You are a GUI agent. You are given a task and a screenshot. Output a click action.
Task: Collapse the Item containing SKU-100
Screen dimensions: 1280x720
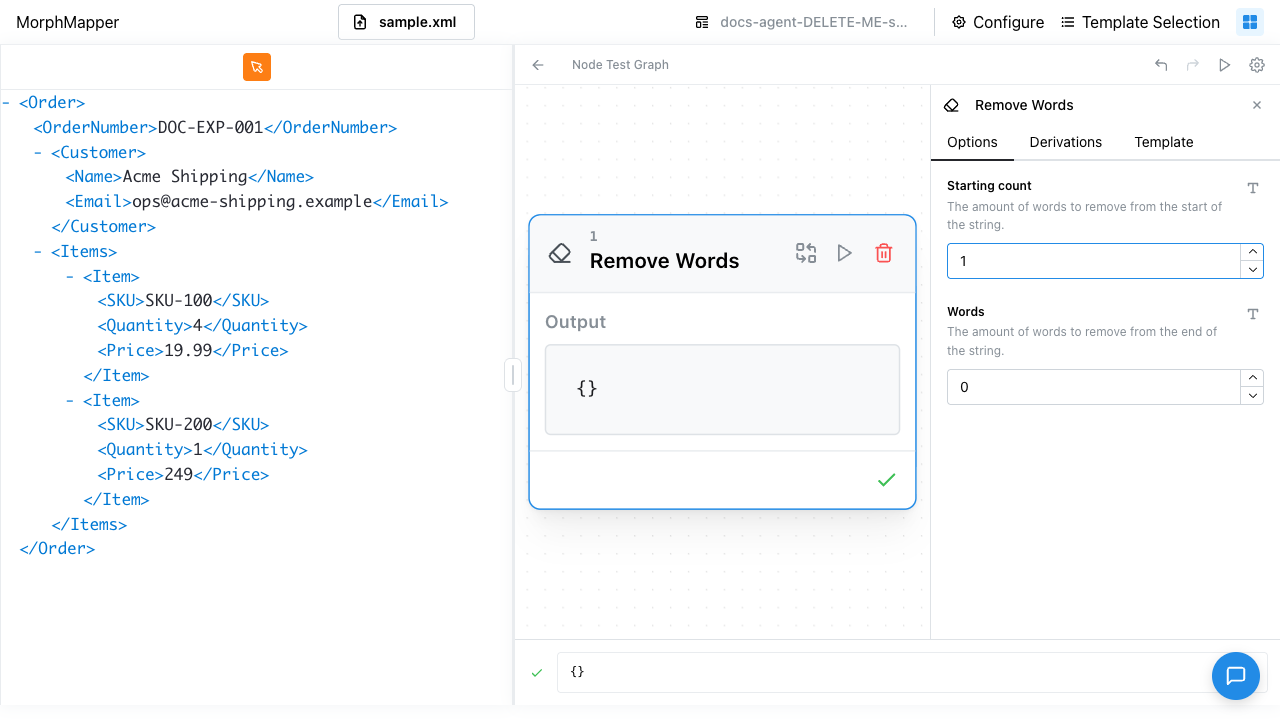[70, 277]
